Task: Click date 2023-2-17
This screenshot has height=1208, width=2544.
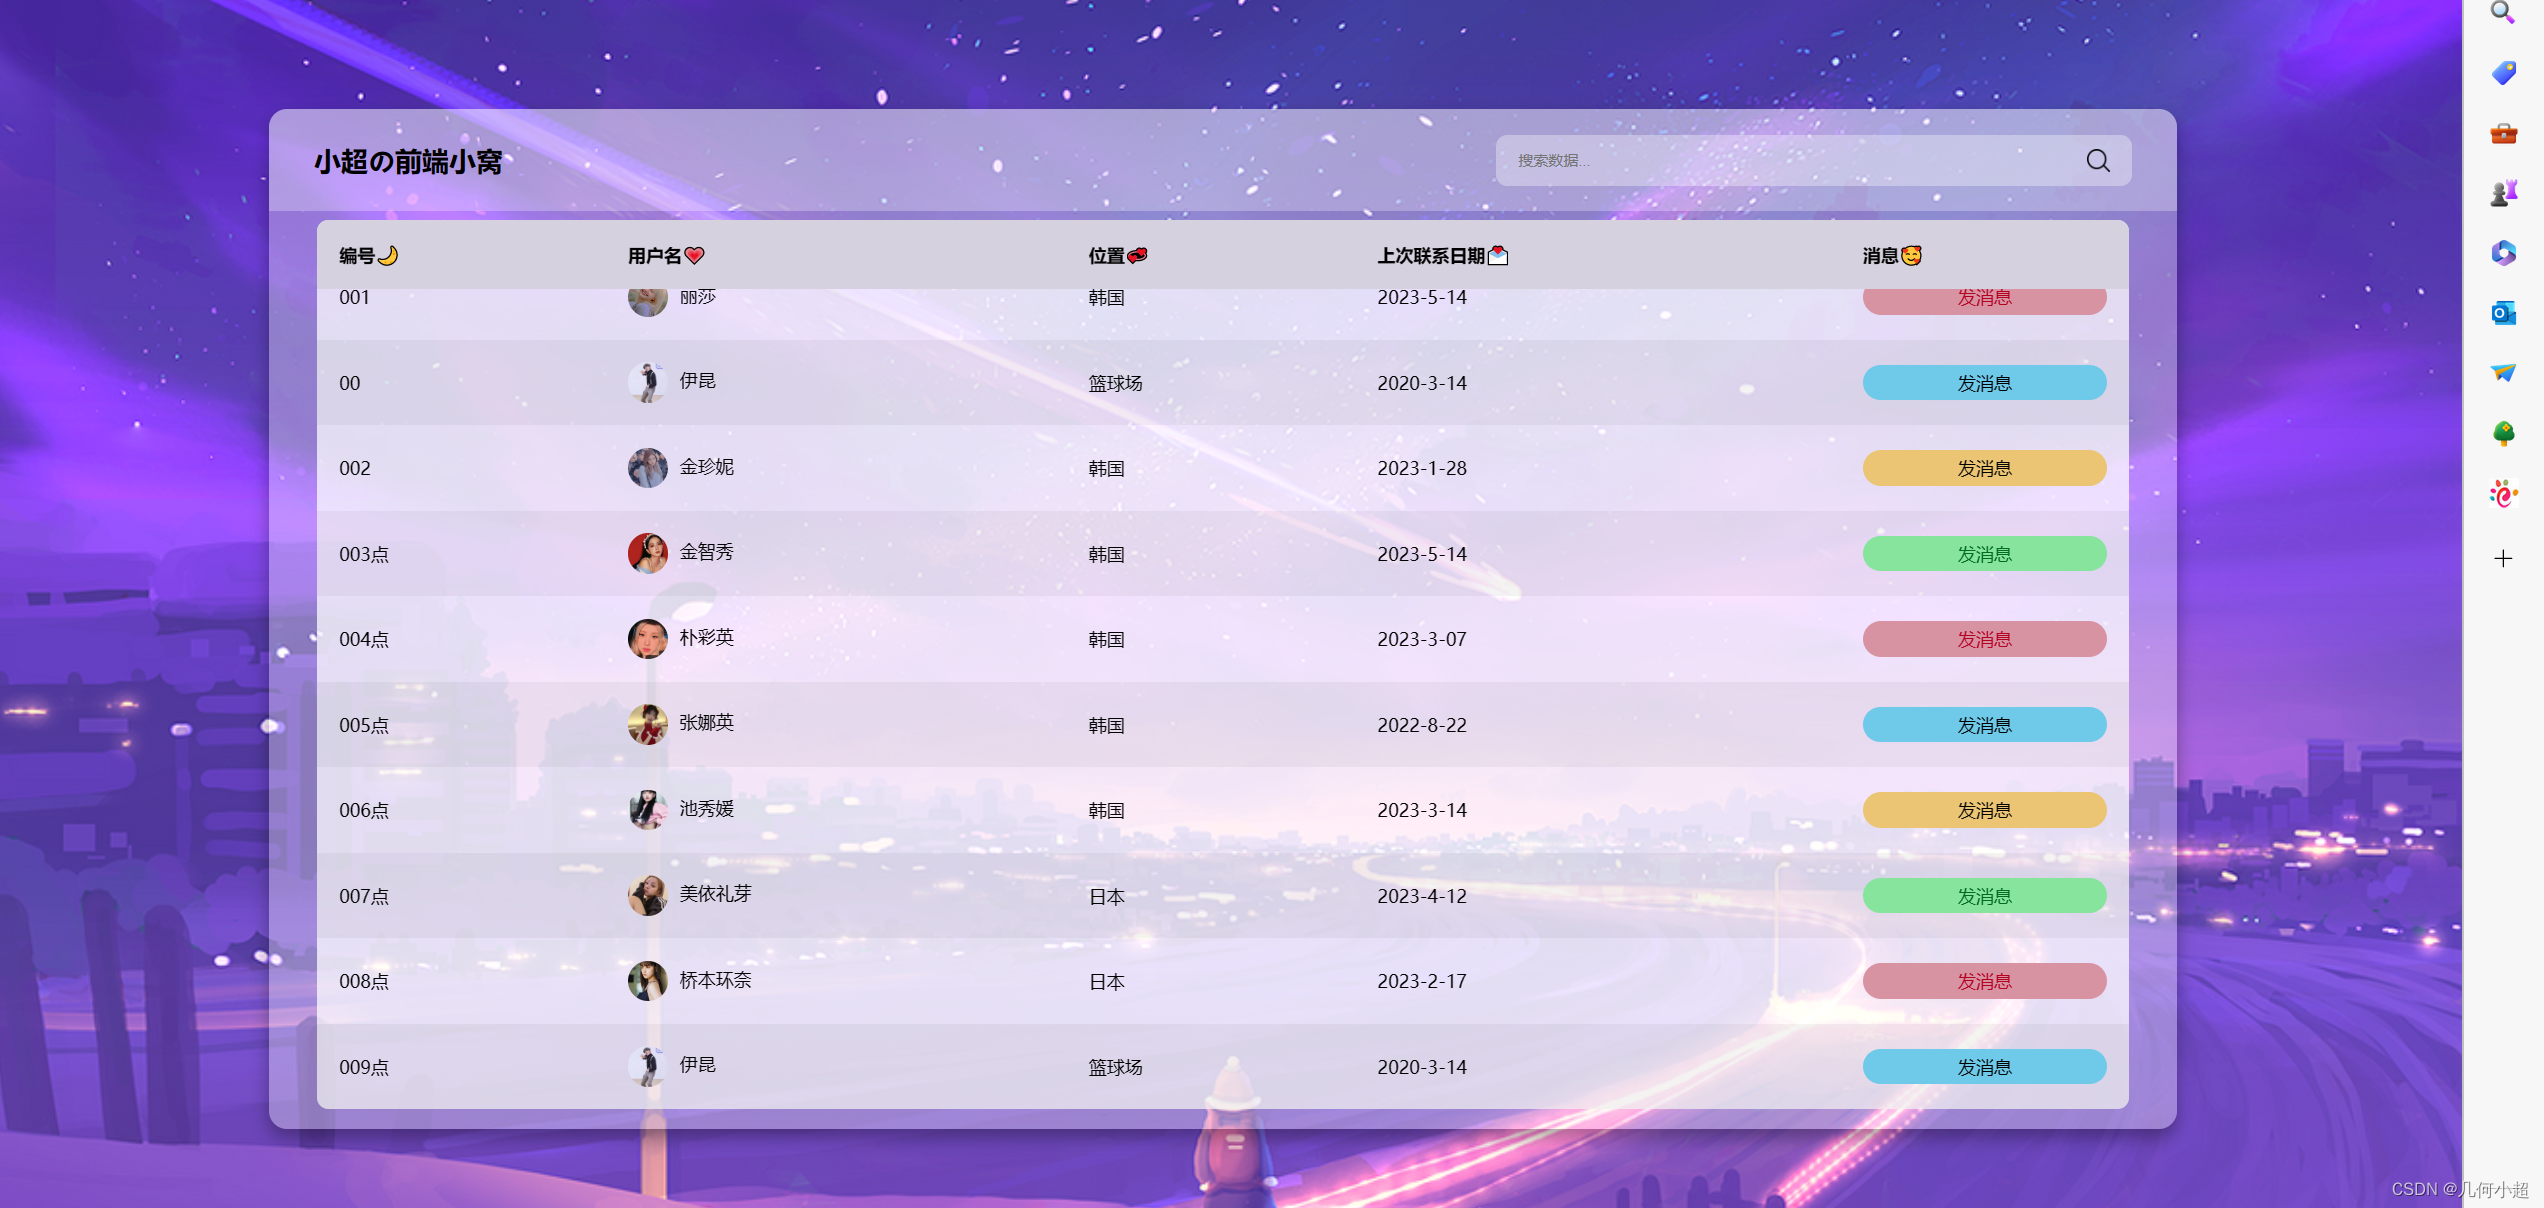Action: pyautogui.click(x=1422, y=981)
